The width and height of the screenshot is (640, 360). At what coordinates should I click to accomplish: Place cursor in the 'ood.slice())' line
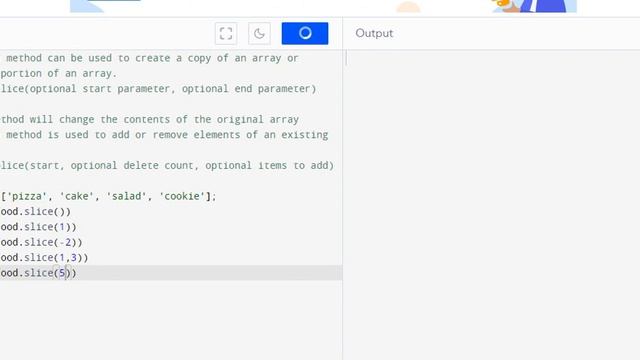tap(36, 211)
